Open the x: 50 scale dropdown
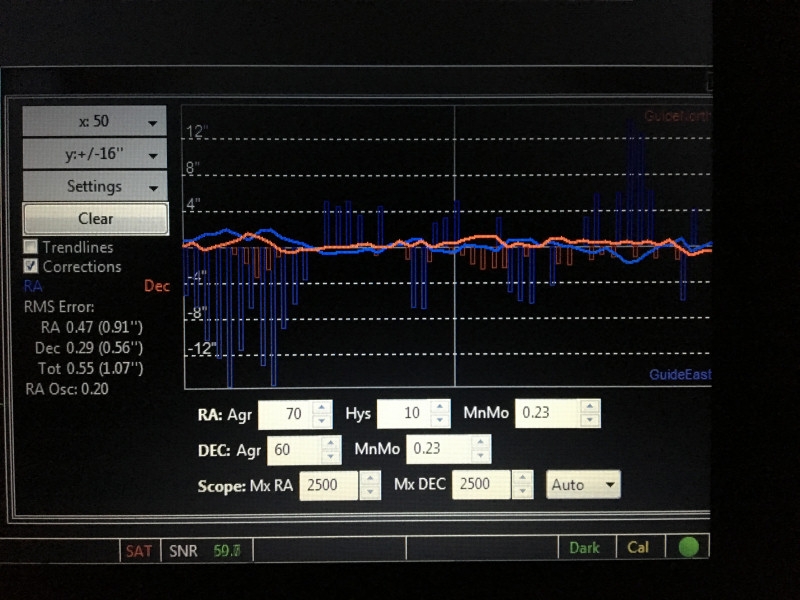This screenshot has height=600, width=800. point(94,121)
